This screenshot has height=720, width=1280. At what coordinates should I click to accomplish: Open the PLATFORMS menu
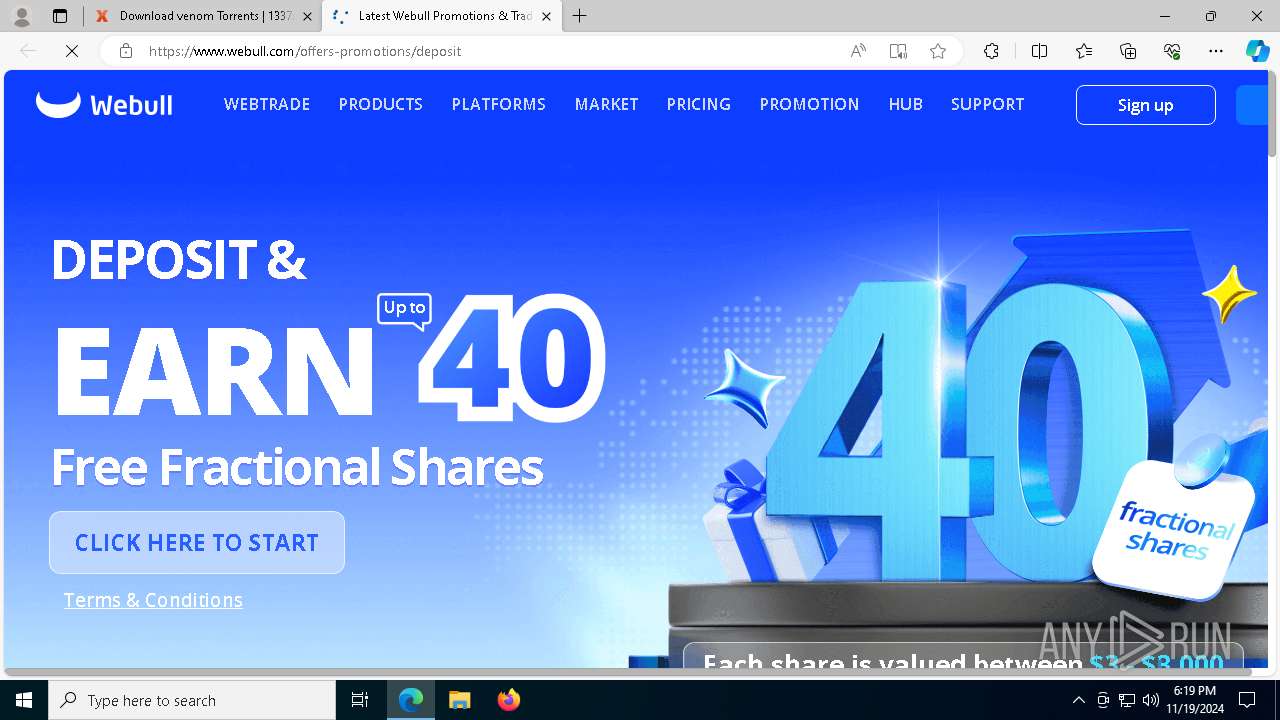click(x=499, y=104)
